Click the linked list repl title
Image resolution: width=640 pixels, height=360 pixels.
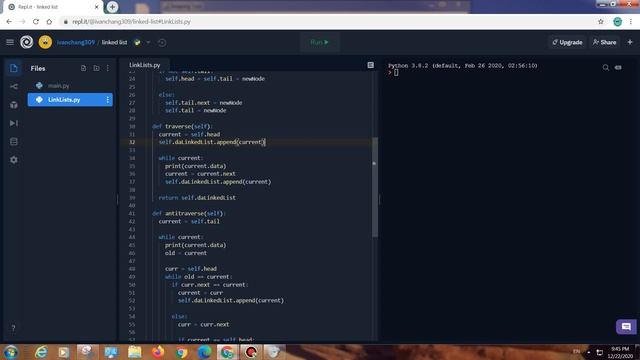click(114, 42)
